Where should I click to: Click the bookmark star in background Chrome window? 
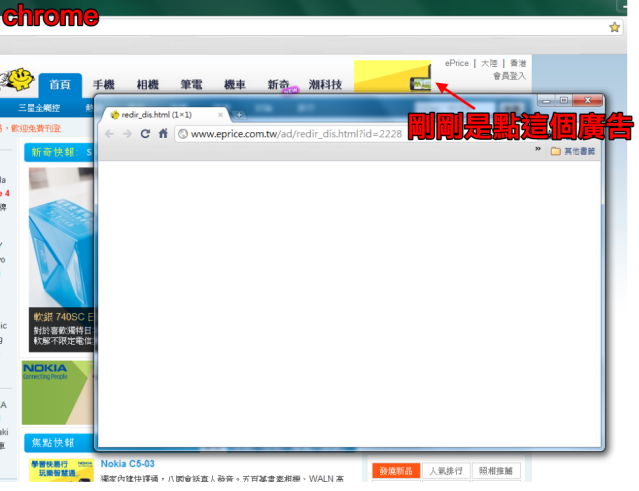click(614, 27)
